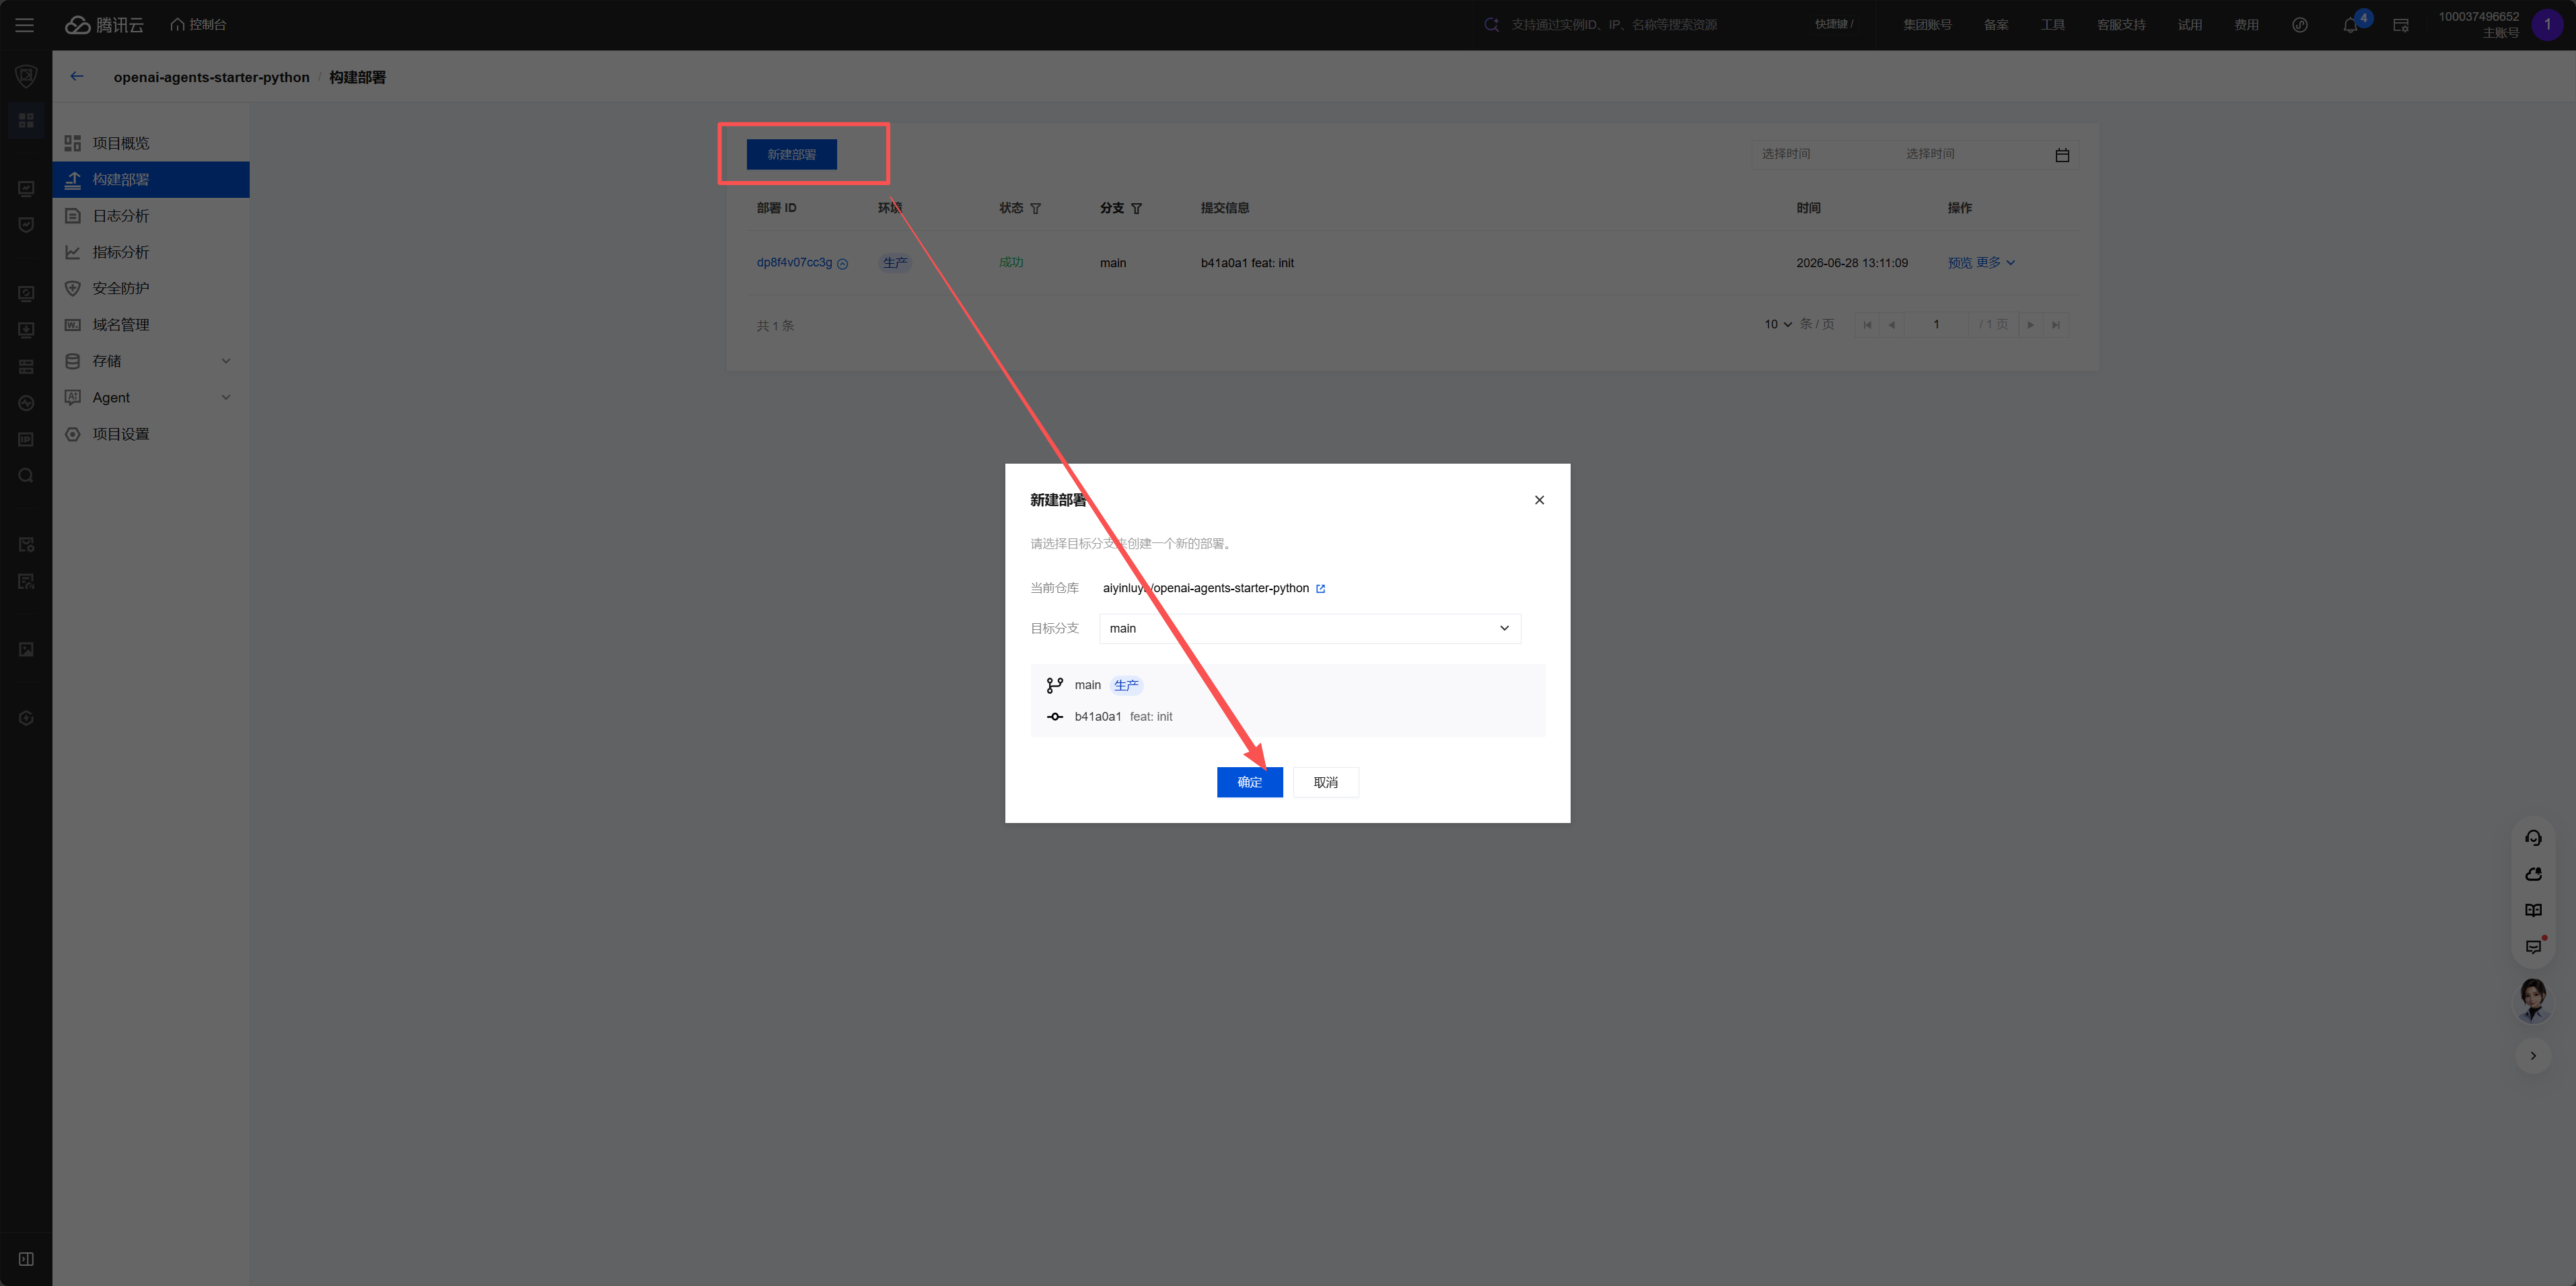Expand the Agent sidebar group
The height and width of the screenshot is (1286, 2576).
[x=151, y=397]
